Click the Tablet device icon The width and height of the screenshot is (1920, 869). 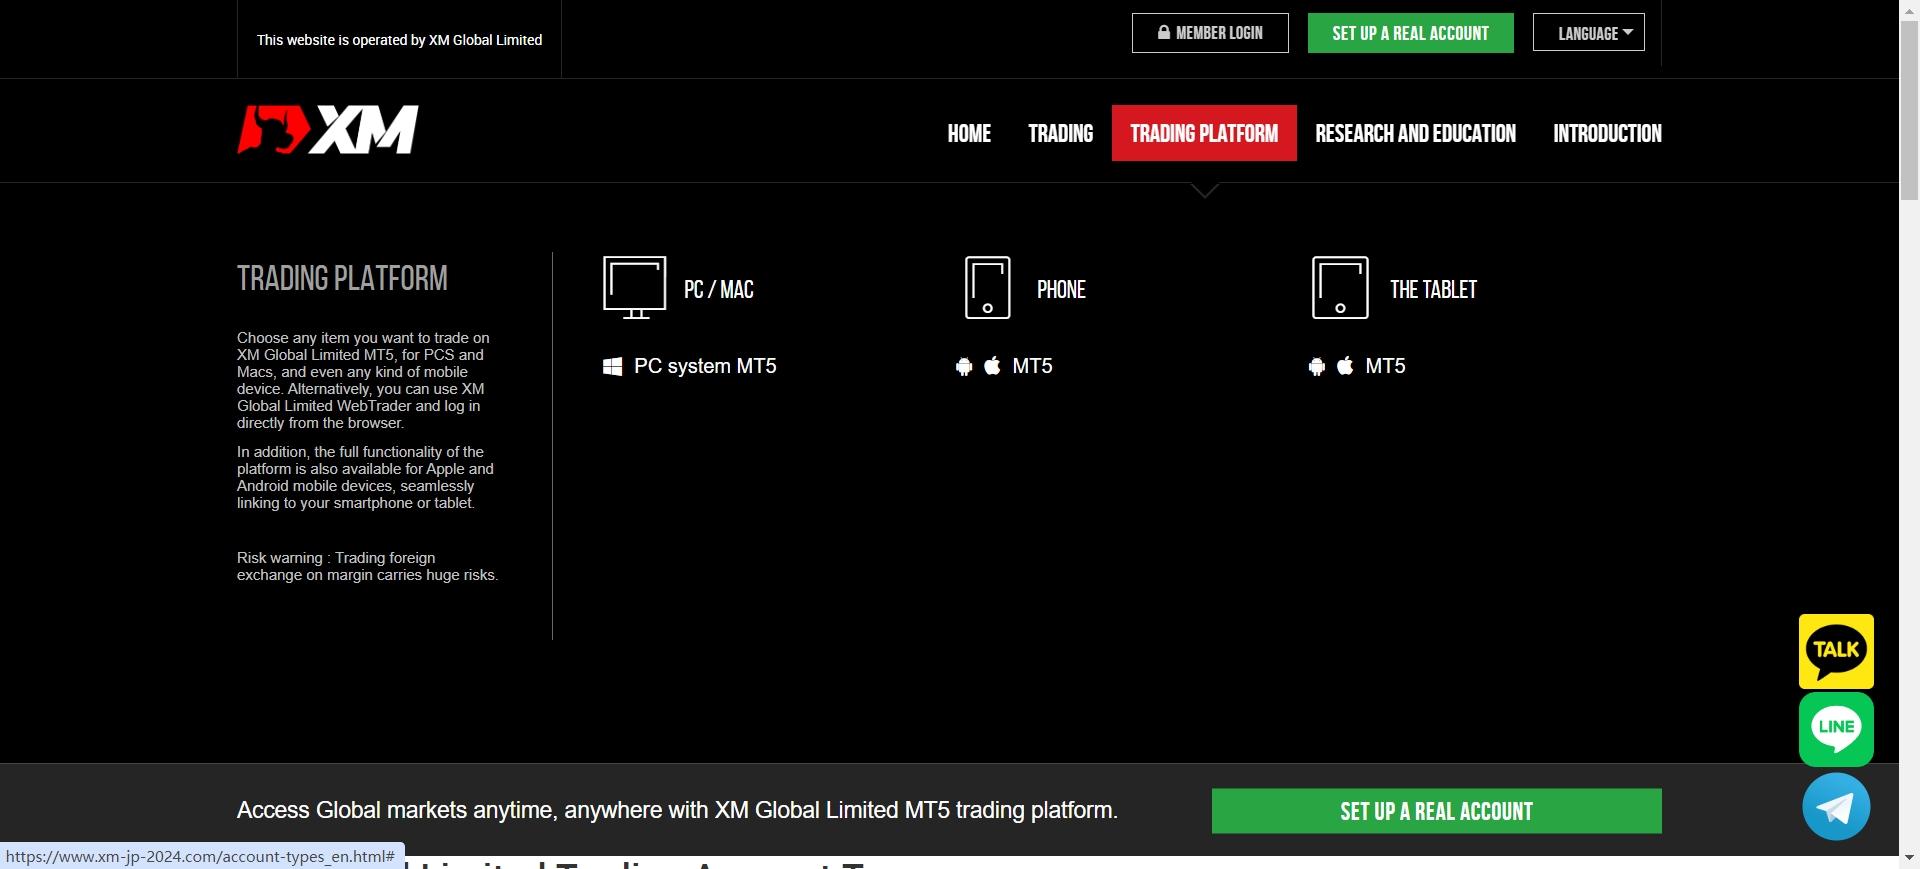(x=1340, y=288)
